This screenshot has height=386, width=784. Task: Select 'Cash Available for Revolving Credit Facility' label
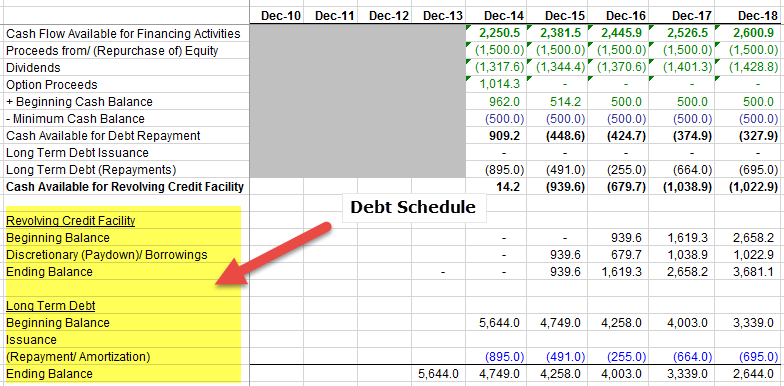tap(124, 187)
